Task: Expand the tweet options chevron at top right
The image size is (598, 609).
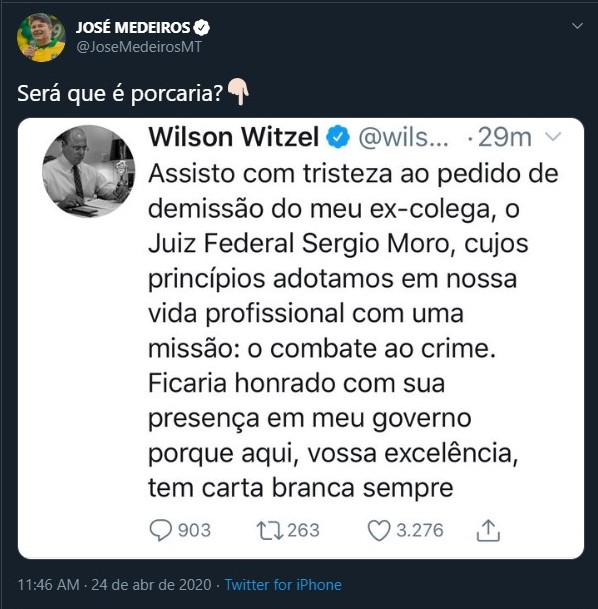Action: point(577,26)
